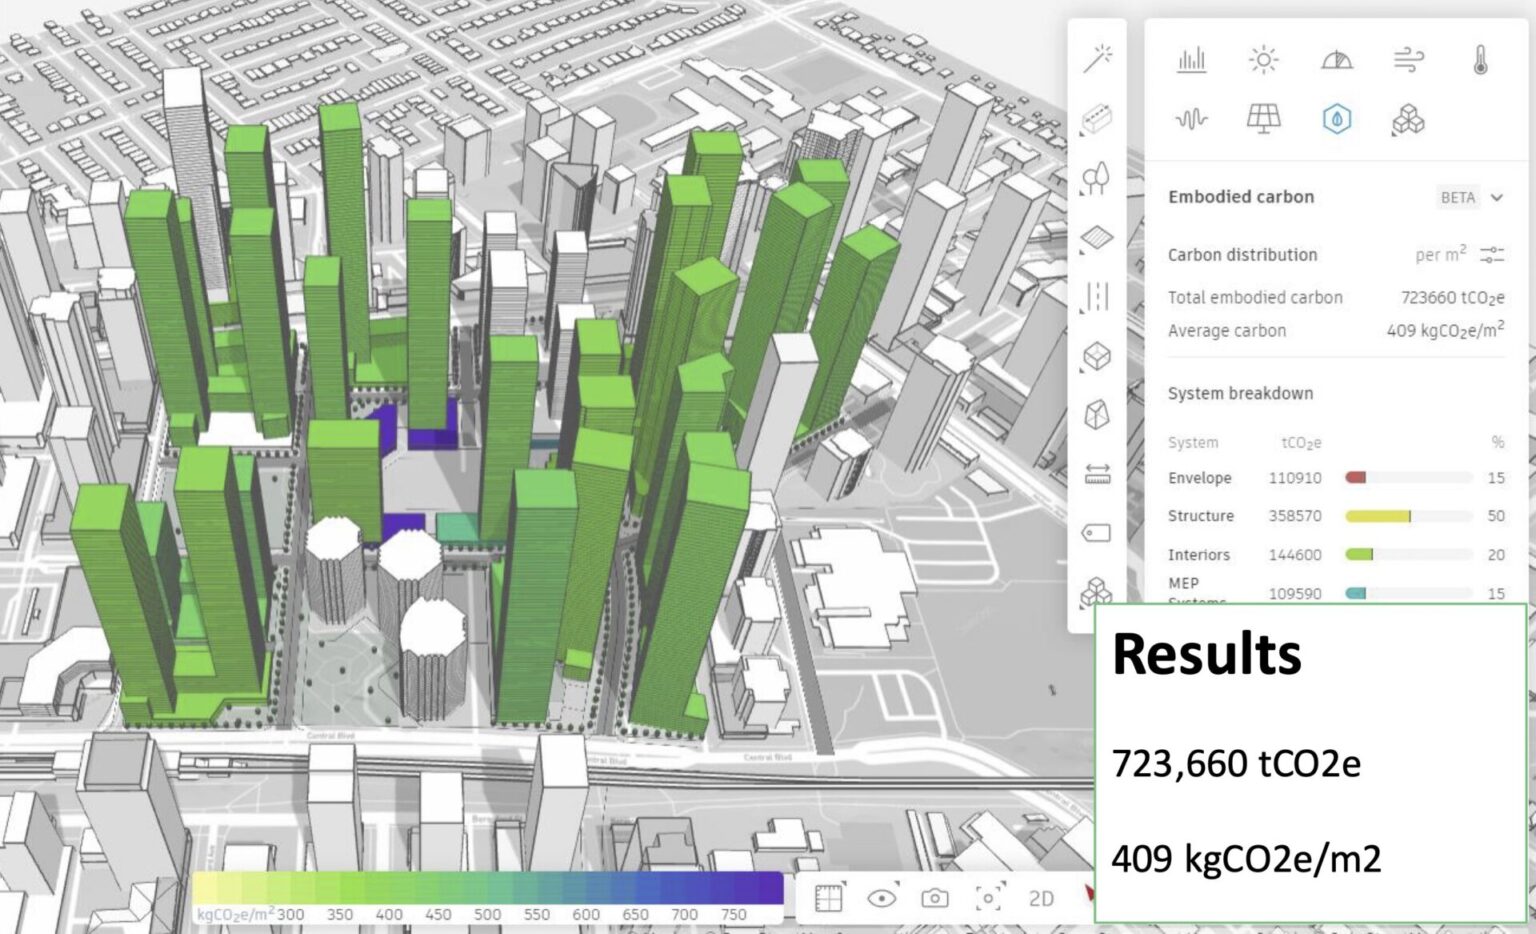The image size is (1536, 934).
Task: Open the daylight dome analysis icon
Action: [1339, 62]
